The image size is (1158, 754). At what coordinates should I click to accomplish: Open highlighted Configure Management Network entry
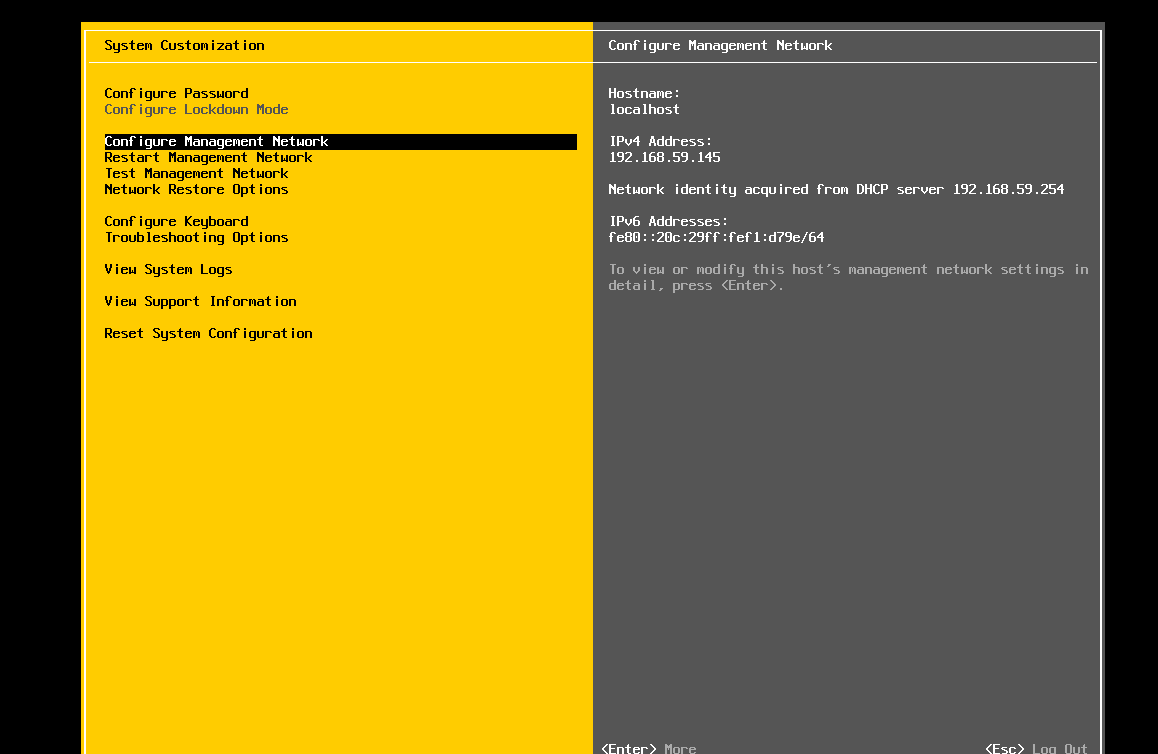pos(340,142)
